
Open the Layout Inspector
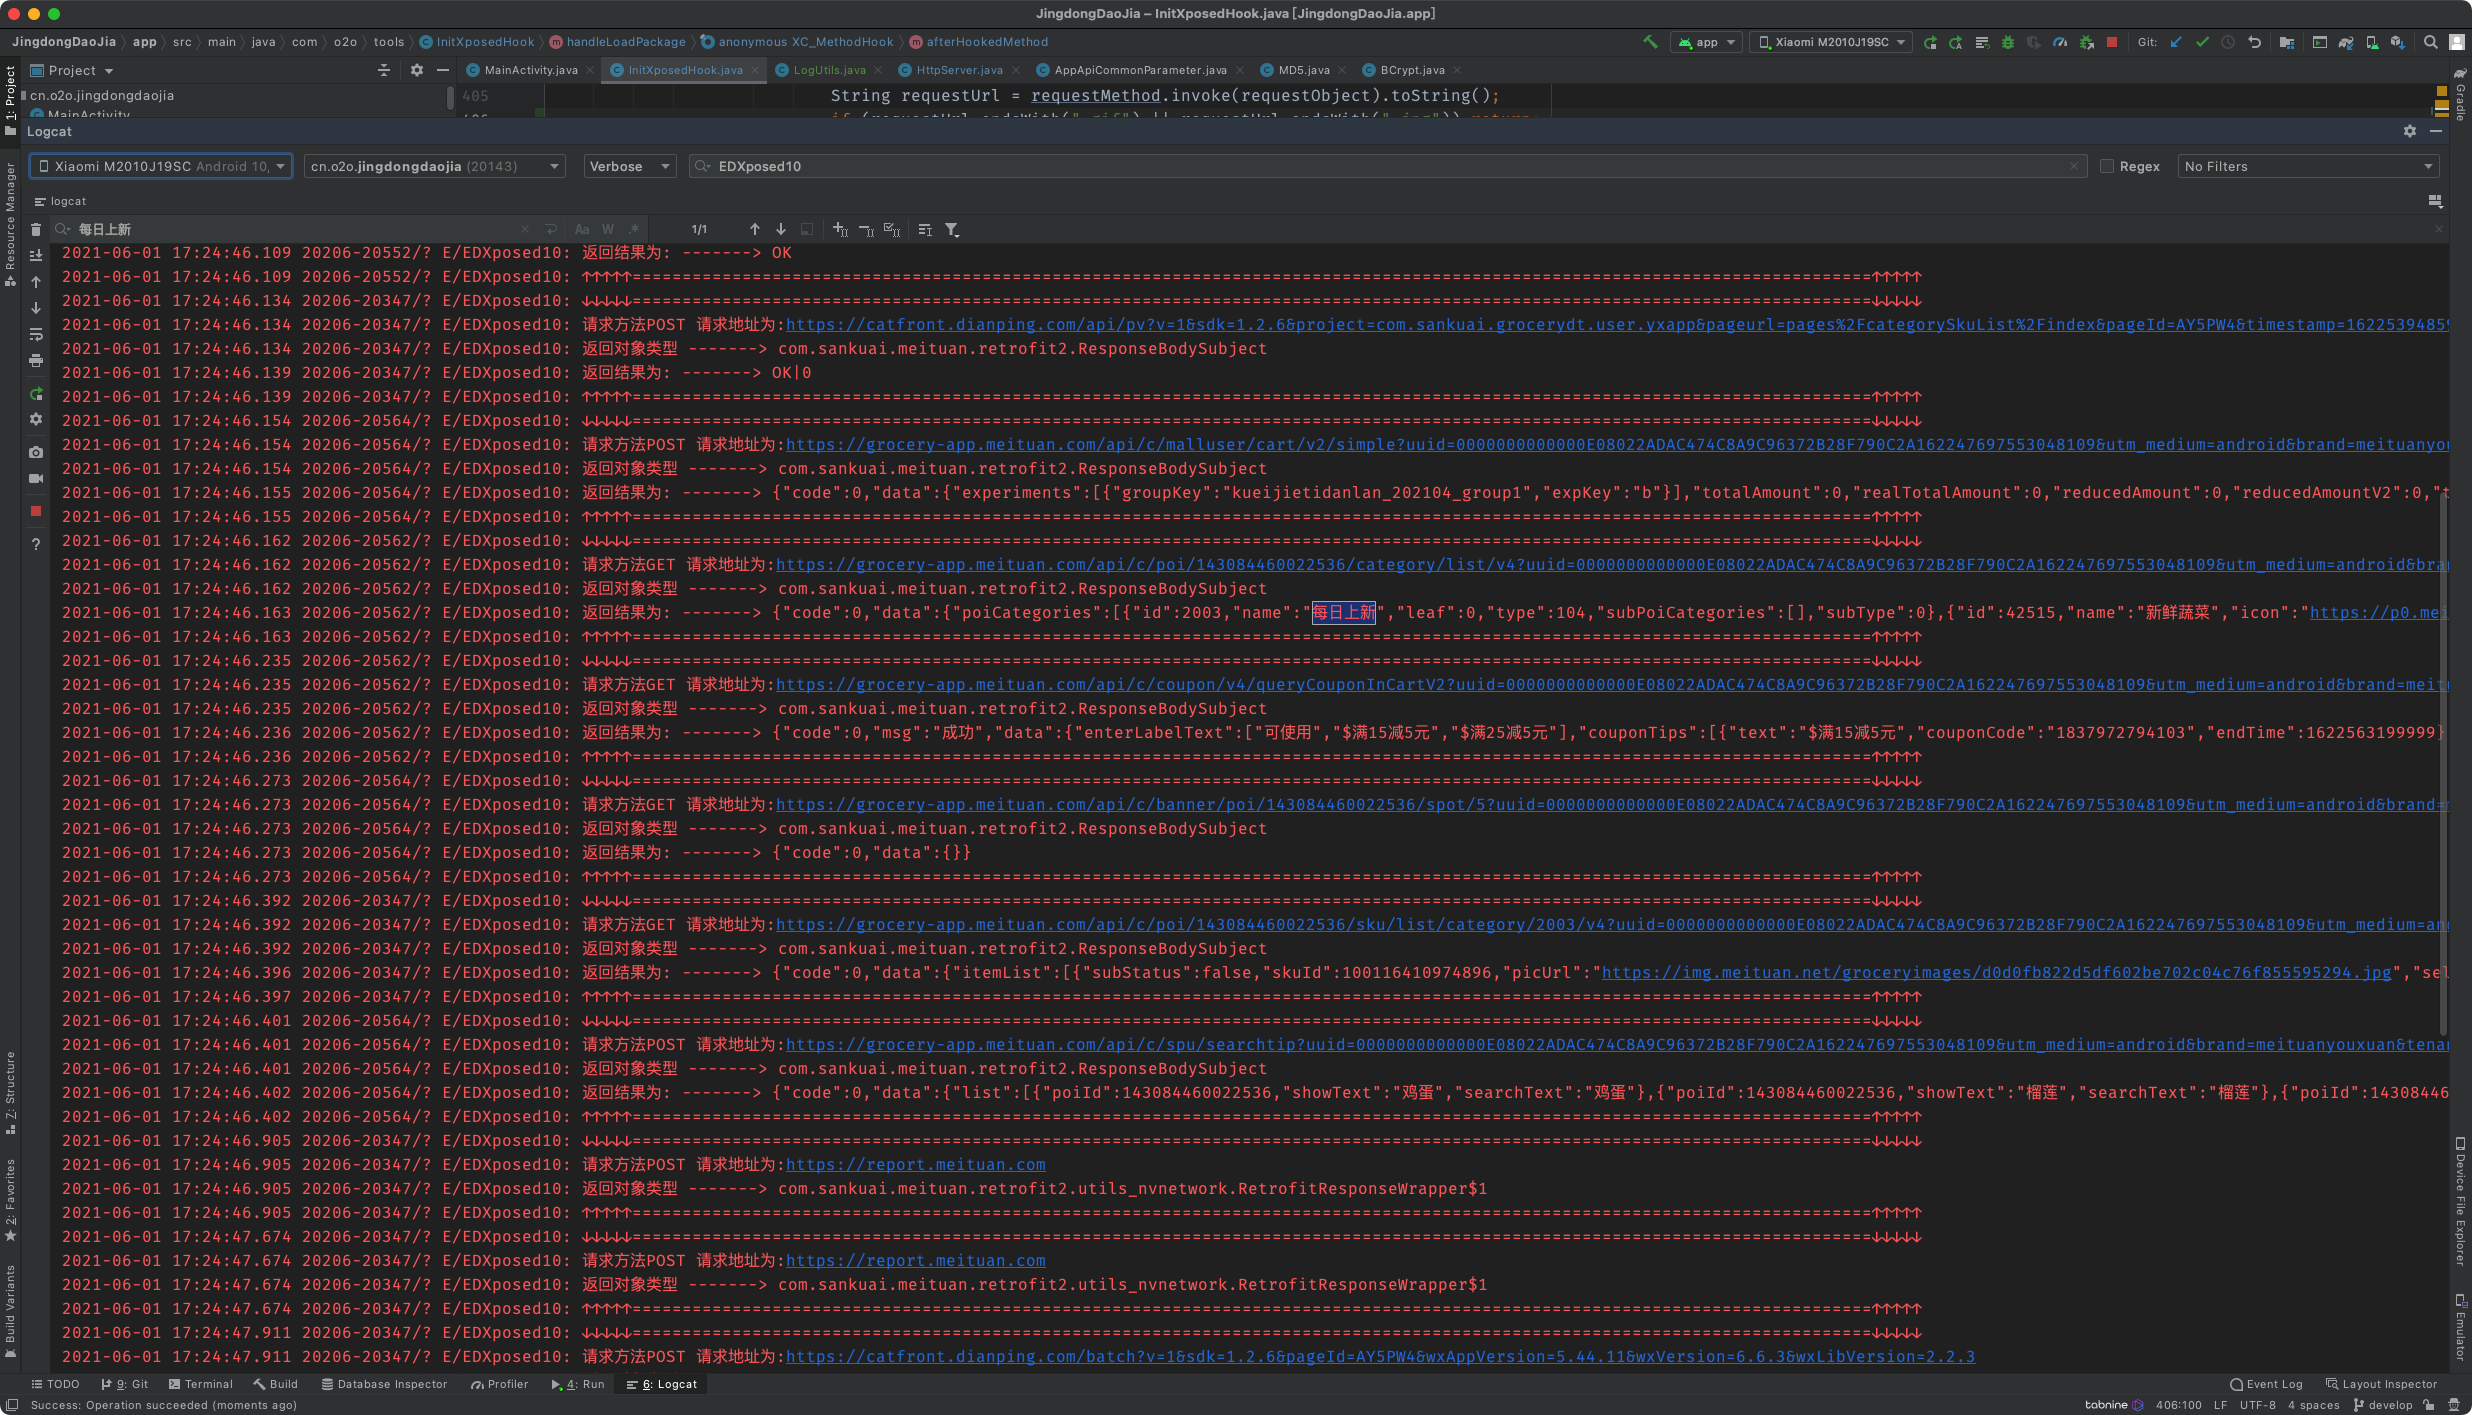[2381, 1384]
